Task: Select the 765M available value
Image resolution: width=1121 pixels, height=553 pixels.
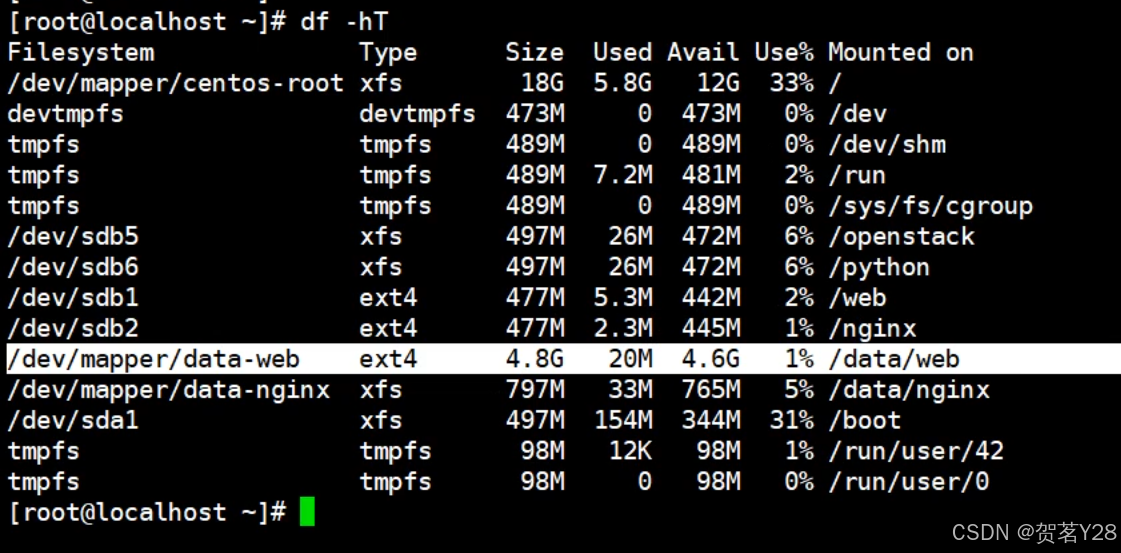Action: point(711,390)
